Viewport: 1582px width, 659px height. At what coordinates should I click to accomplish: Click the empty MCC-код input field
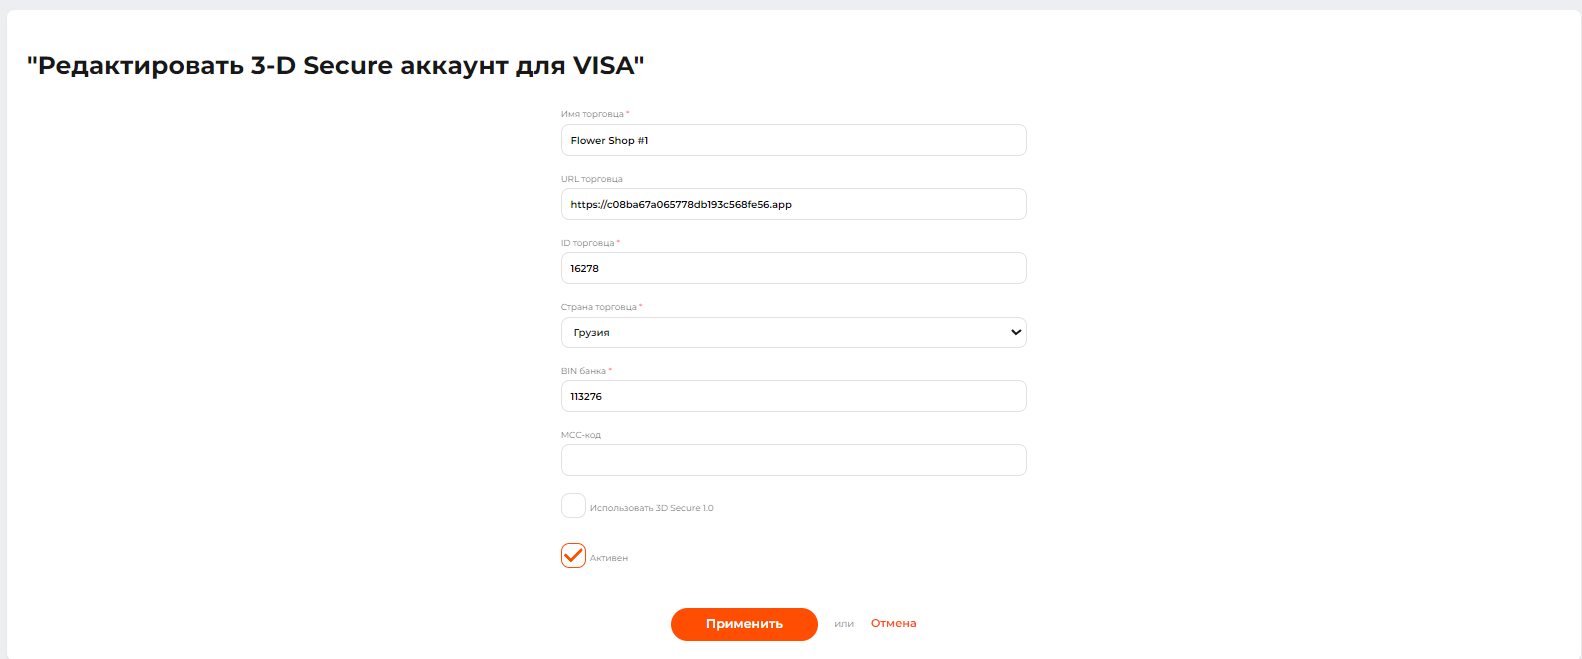(793, 460)
